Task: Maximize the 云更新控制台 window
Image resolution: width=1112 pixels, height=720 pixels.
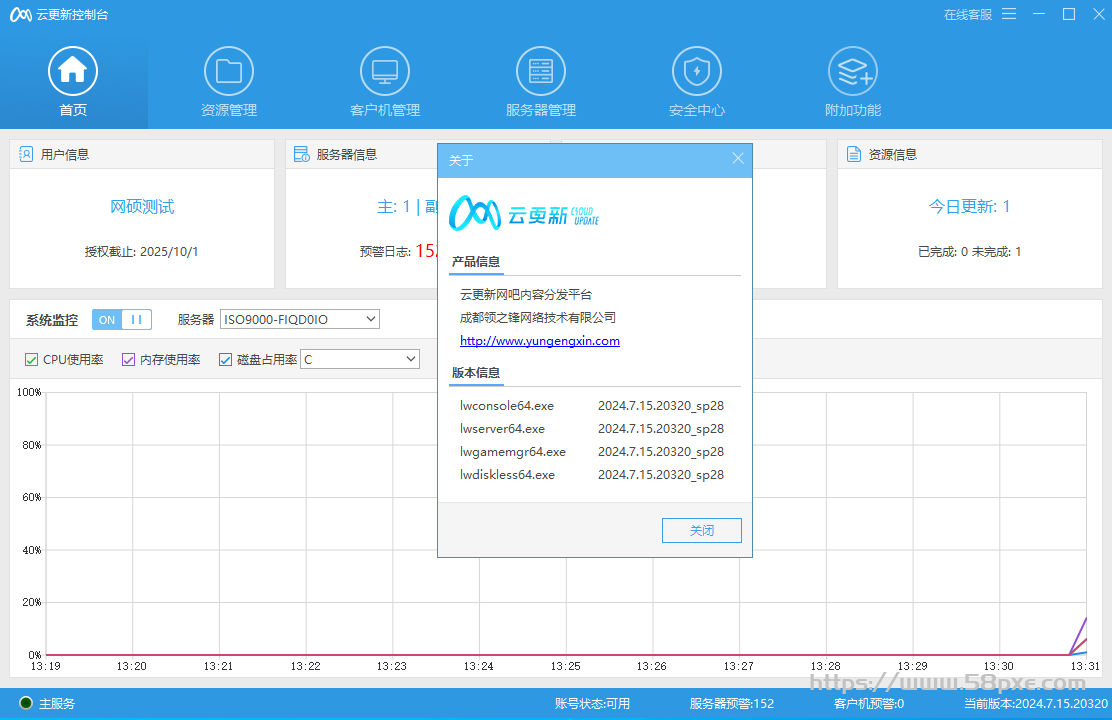Action: pos(1069,14)
